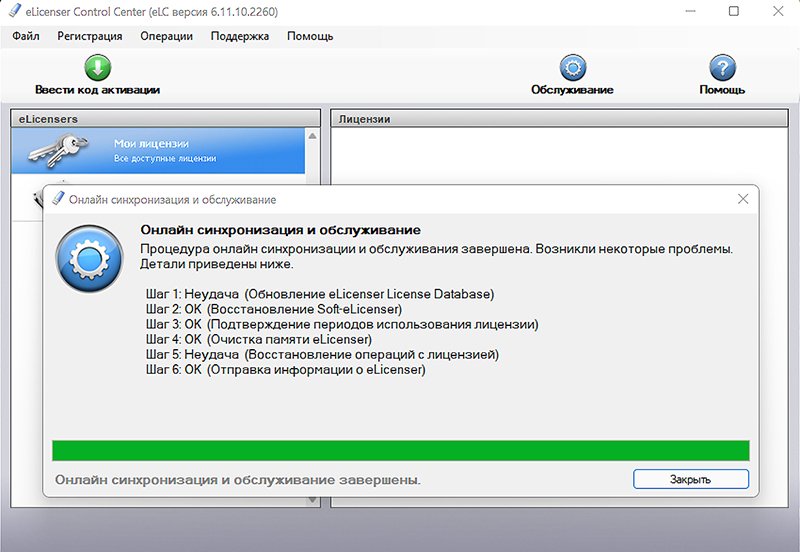Viewport: 800px width, 552px height.
Task: Click 'Шаг 2: OK' Soft-eLicenser line
Action: click(x=273, y=309)
